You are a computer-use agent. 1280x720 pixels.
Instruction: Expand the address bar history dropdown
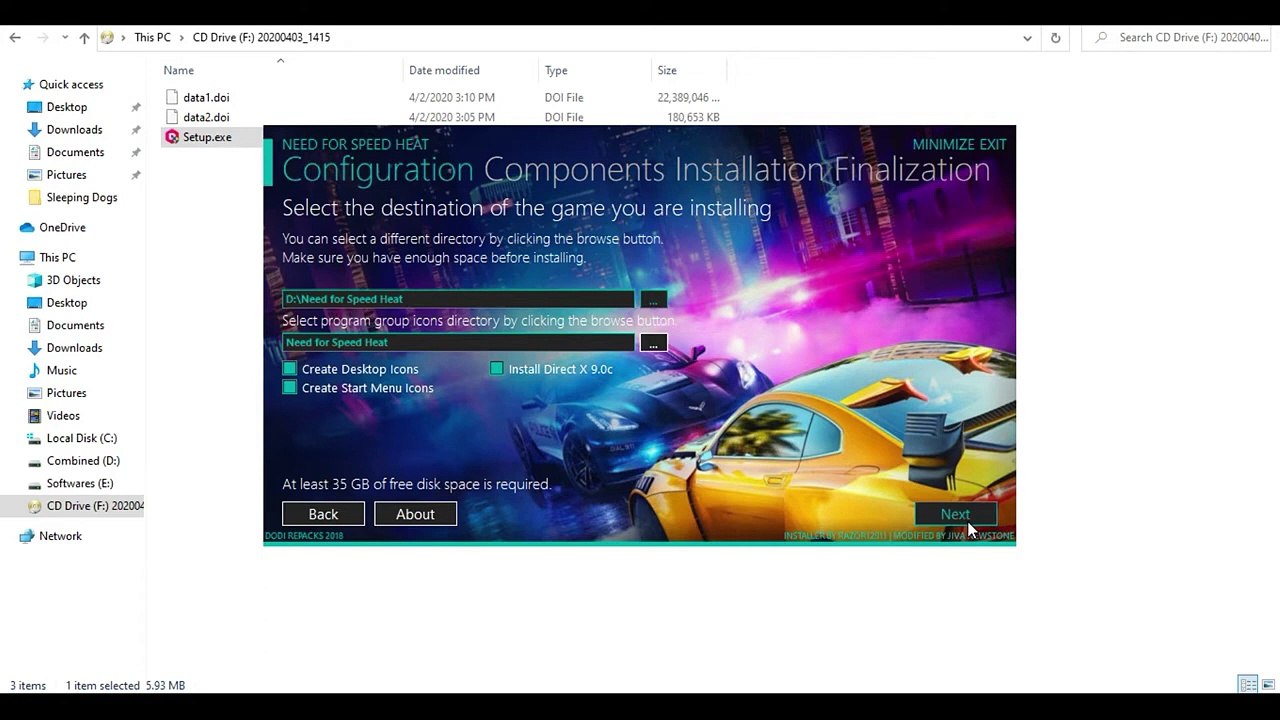[1027, 38]
